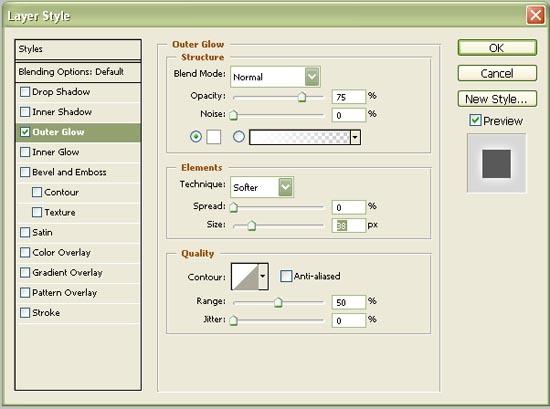Enable the Pattern Overlay checkbox

coord(25,292)
